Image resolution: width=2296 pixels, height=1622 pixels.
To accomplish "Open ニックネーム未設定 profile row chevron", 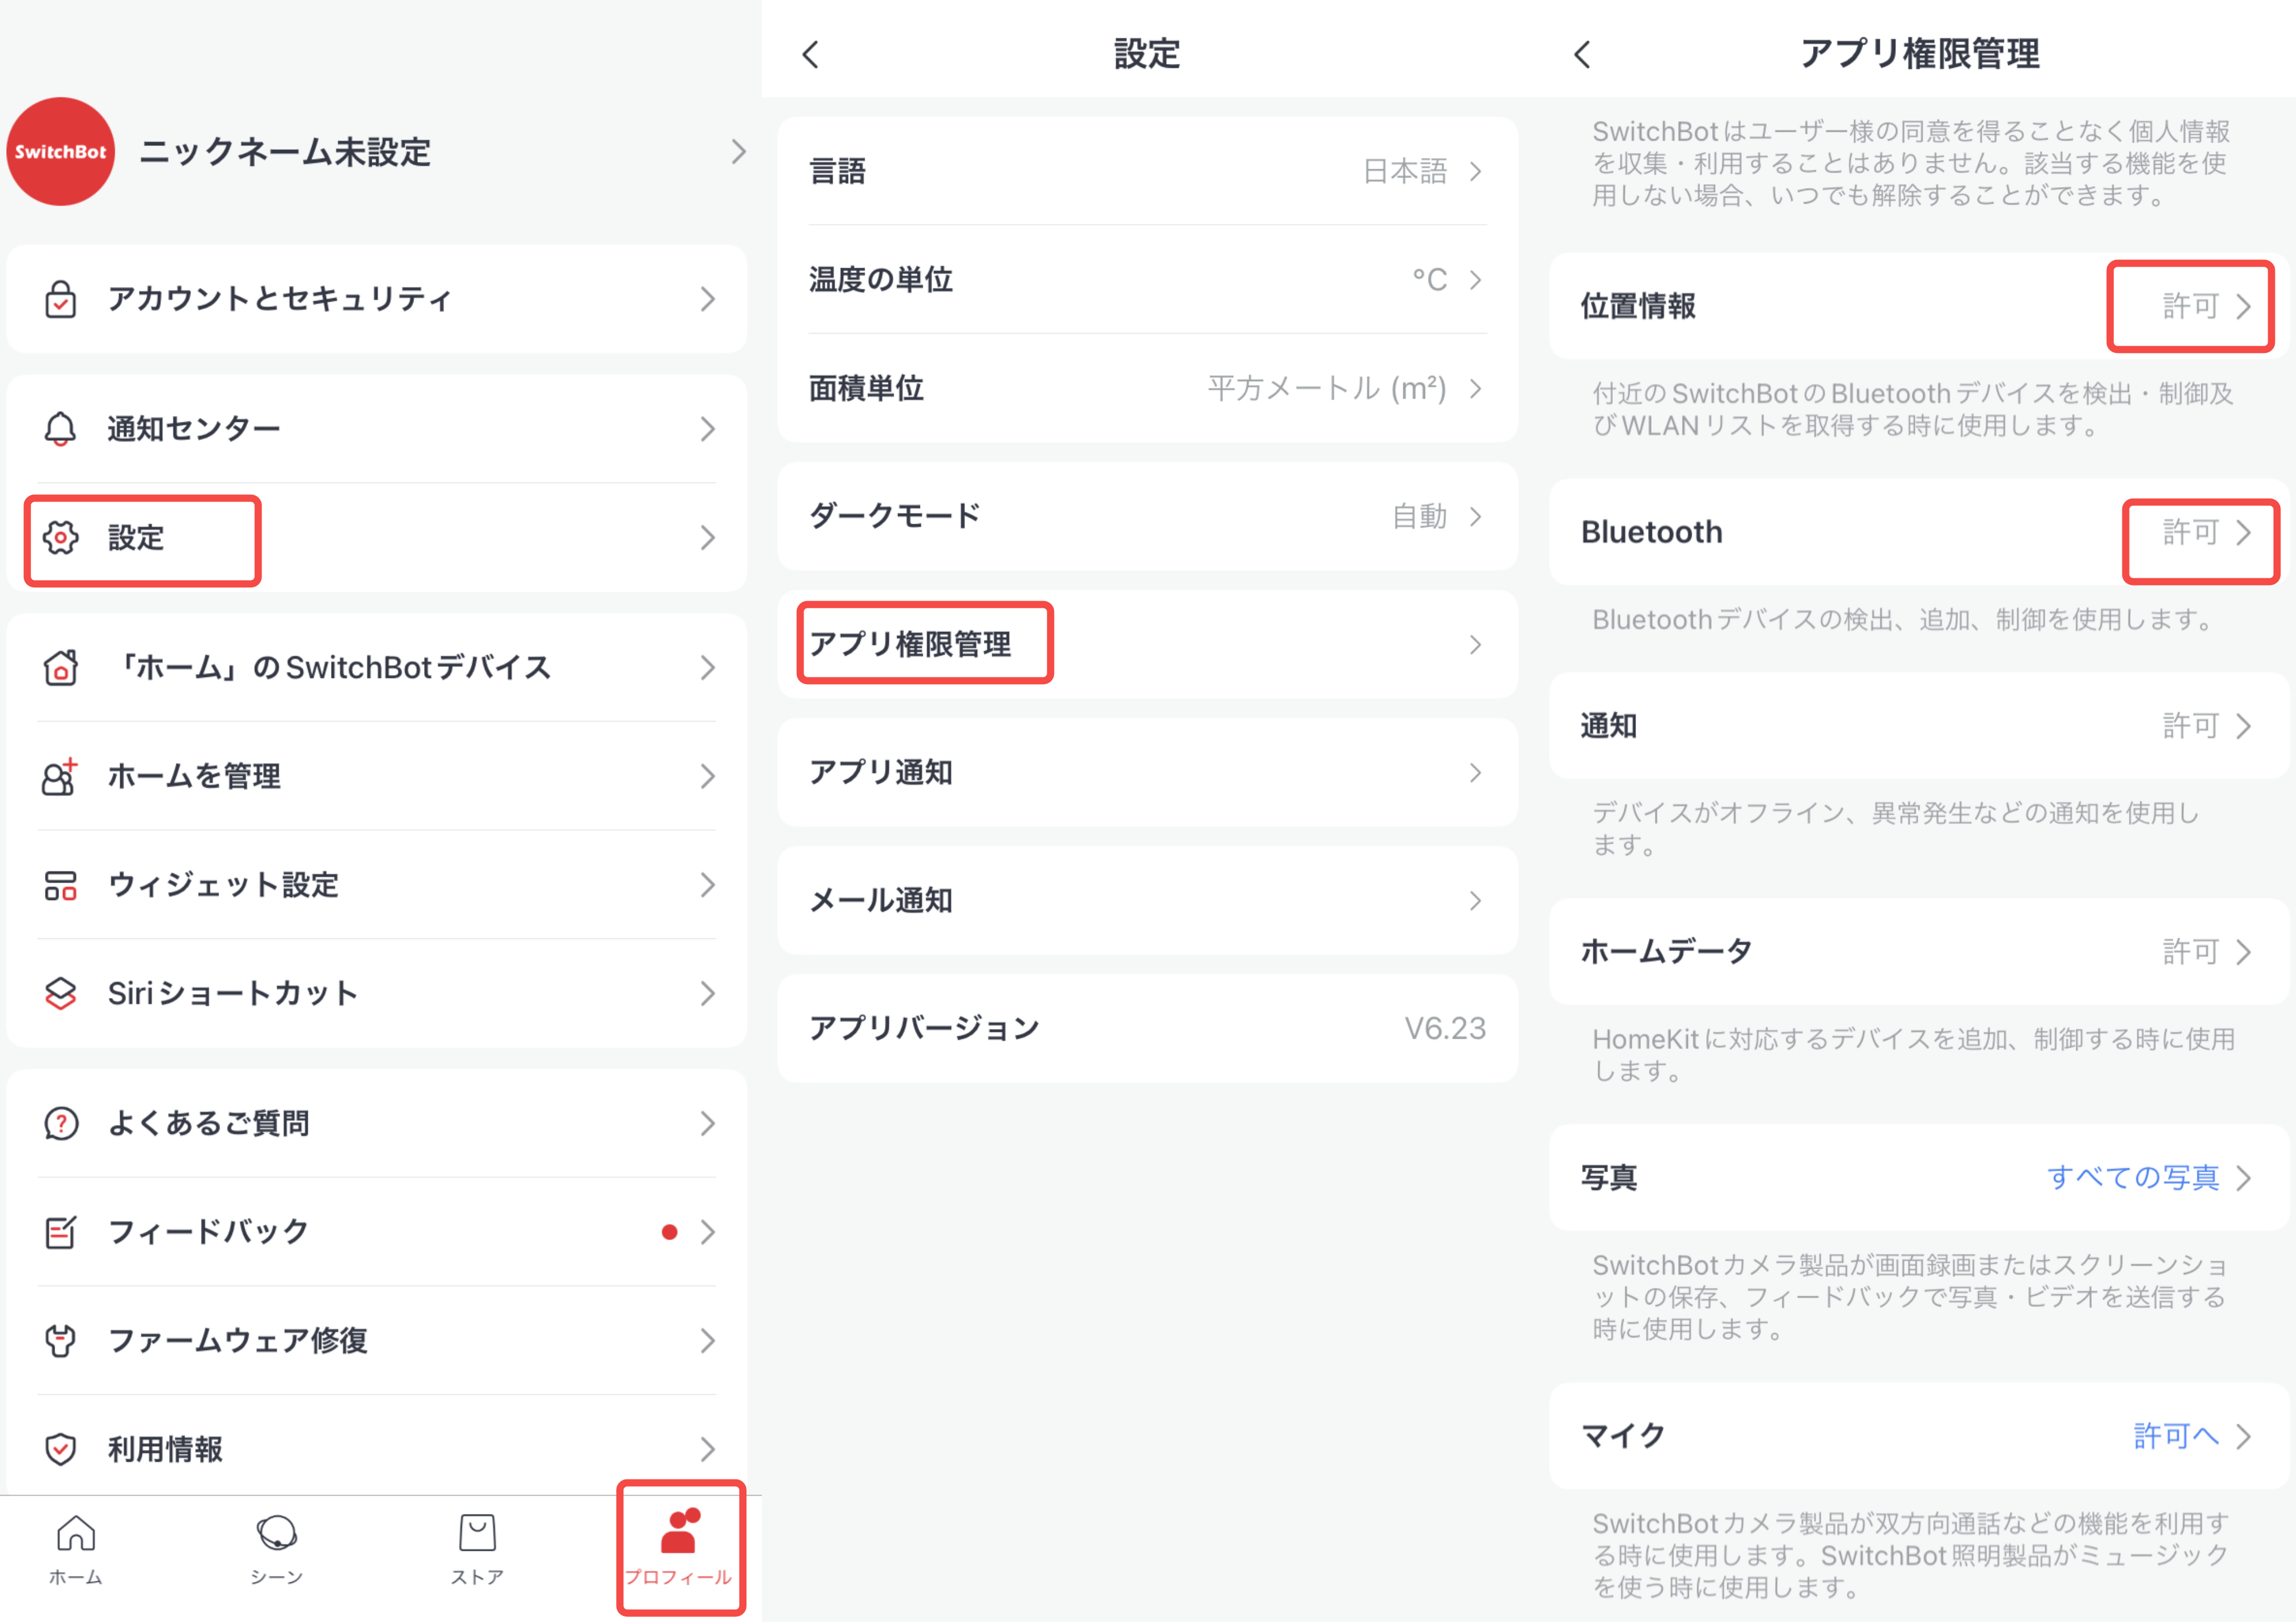I will (738, 152).
